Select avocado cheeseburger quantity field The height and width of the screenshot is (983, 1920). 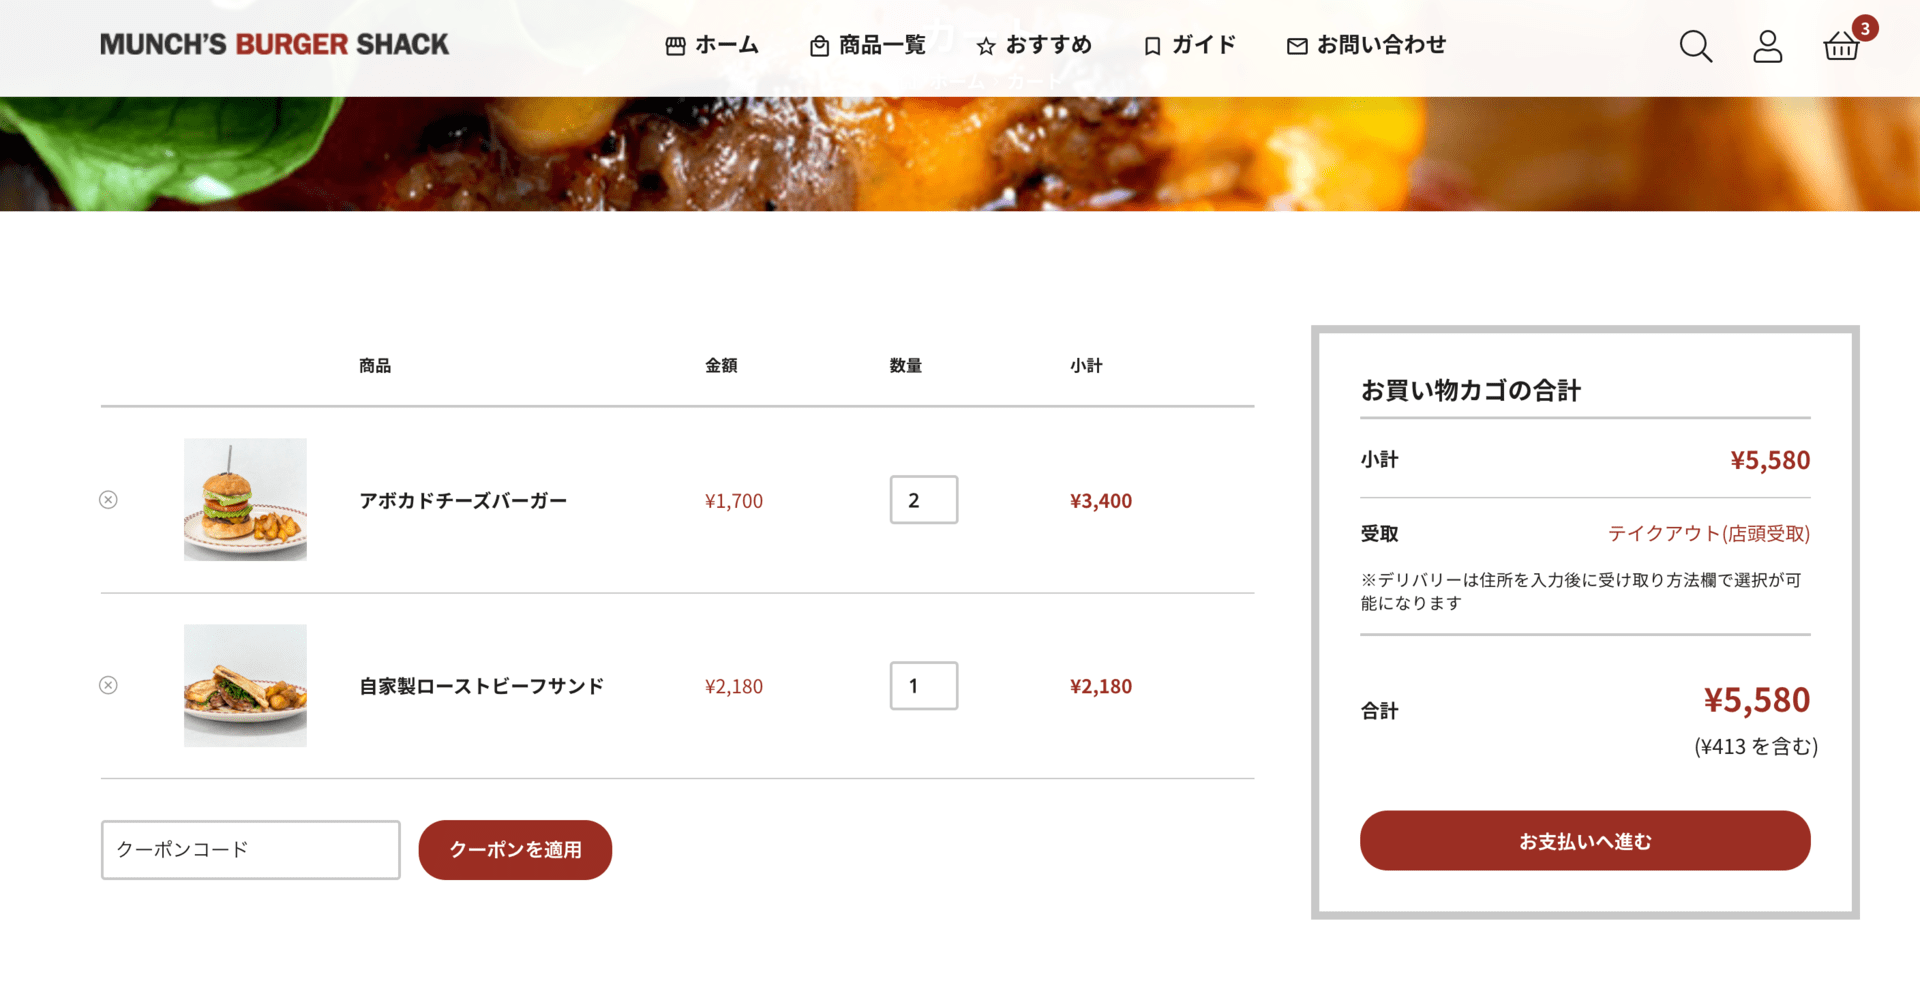tap(924, 500)
